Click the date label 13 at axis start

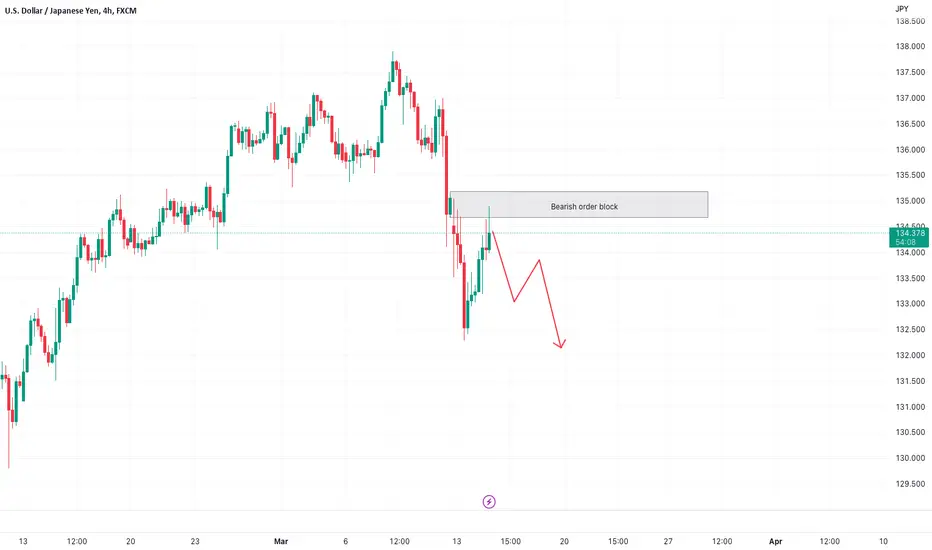coord(23,541)
